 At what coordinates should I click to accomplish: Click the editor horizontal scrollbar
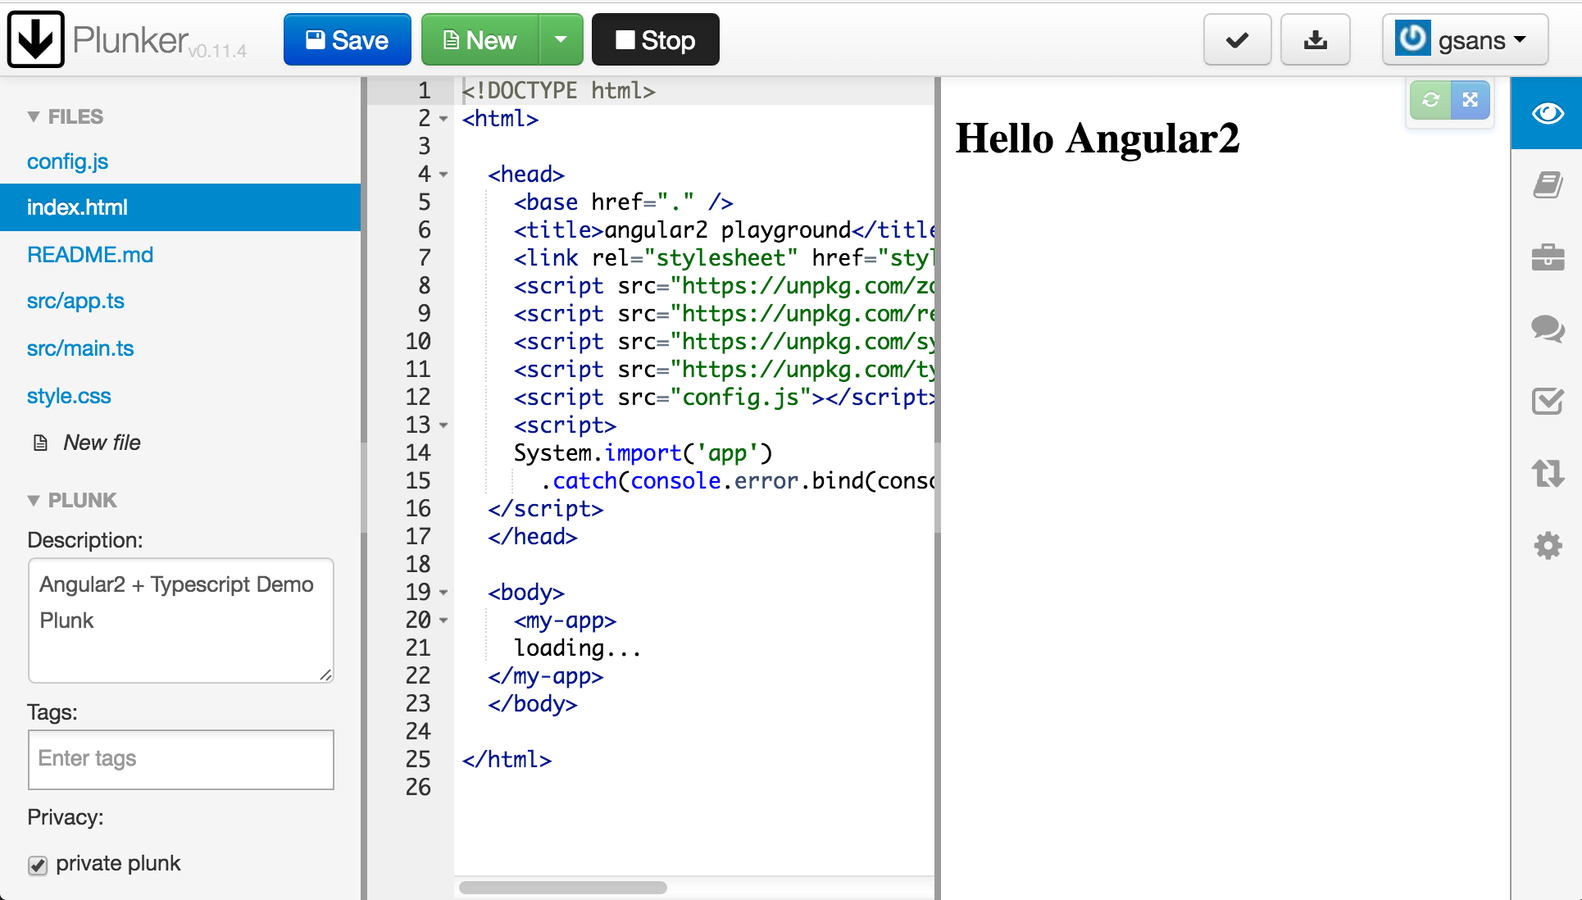(563, 888)
